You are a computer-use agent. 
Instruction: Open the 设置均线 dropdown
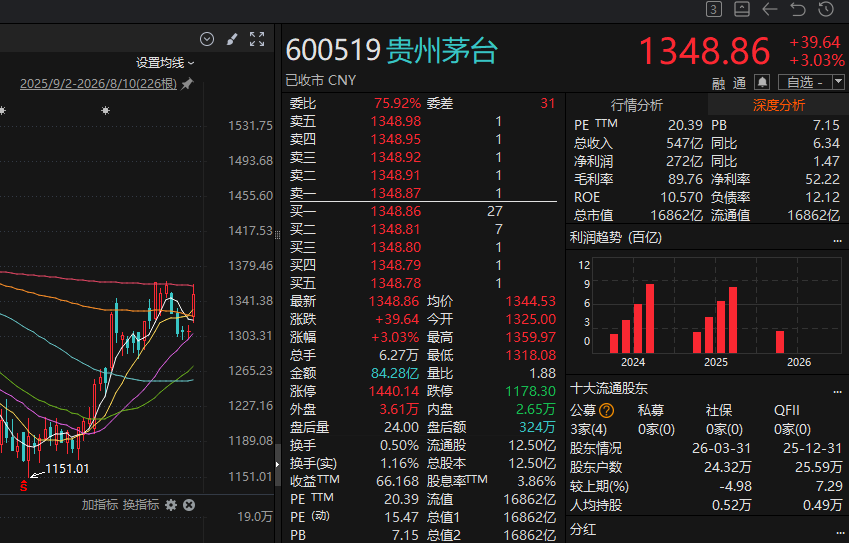[165, 63]
